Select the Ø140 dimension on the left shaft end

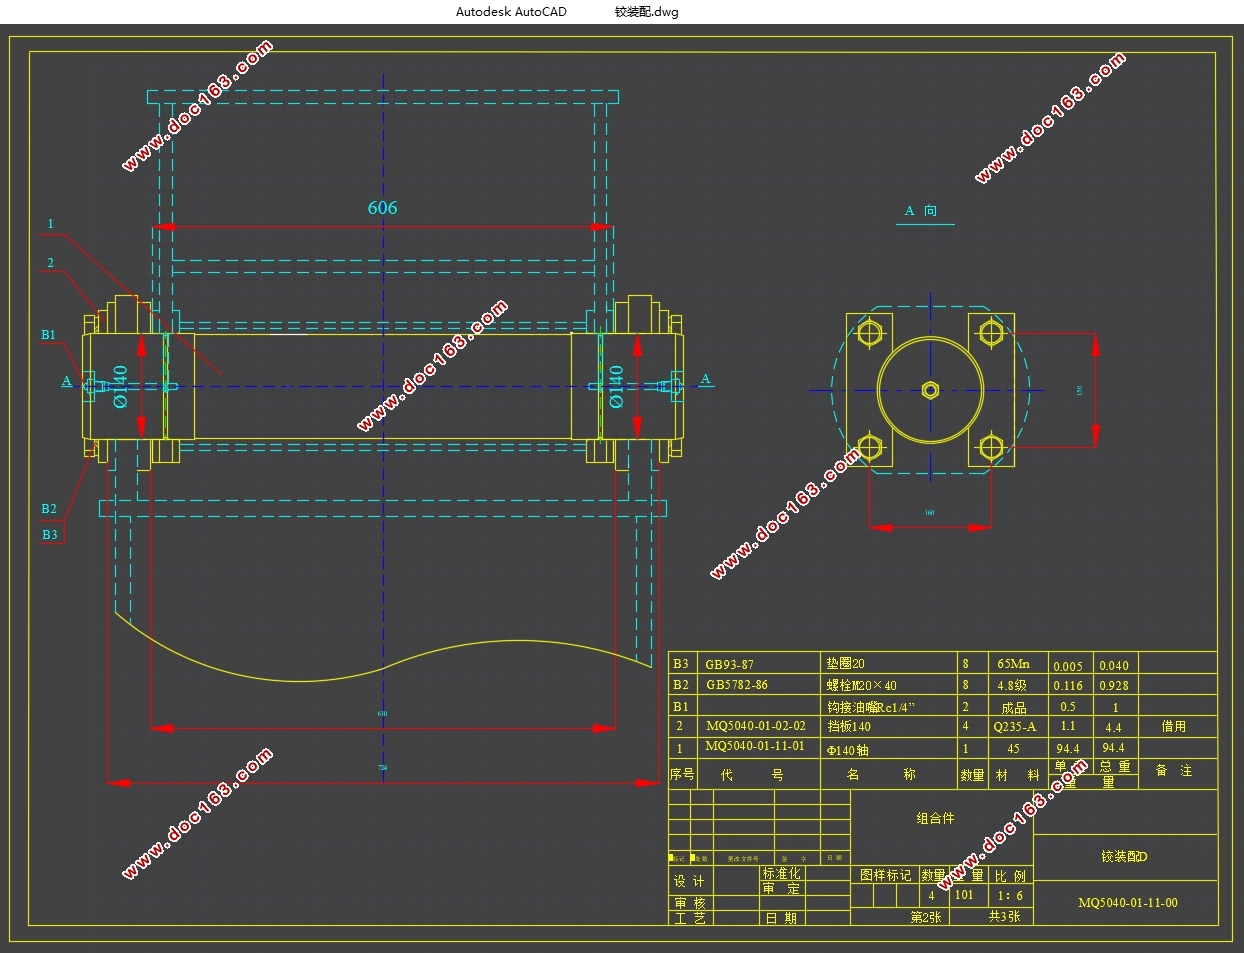click(121, 386)
